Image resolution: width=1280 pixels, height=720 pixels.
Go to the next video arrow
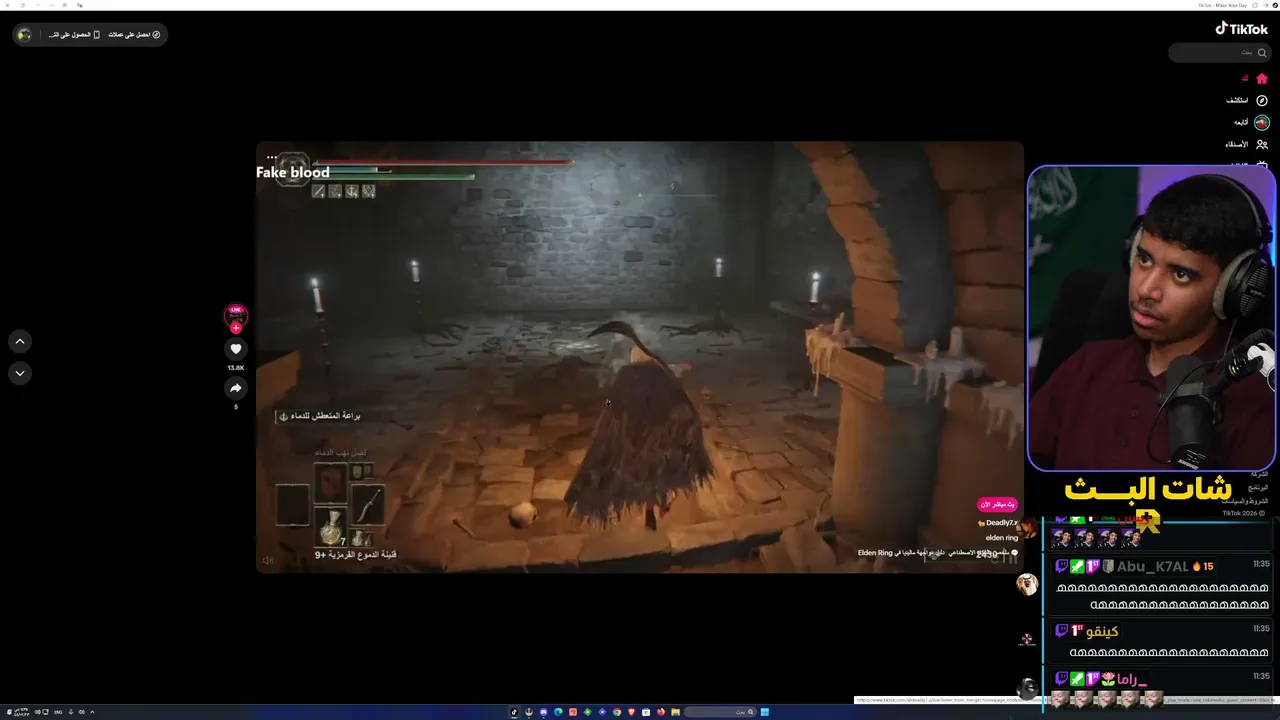[20, 373]
